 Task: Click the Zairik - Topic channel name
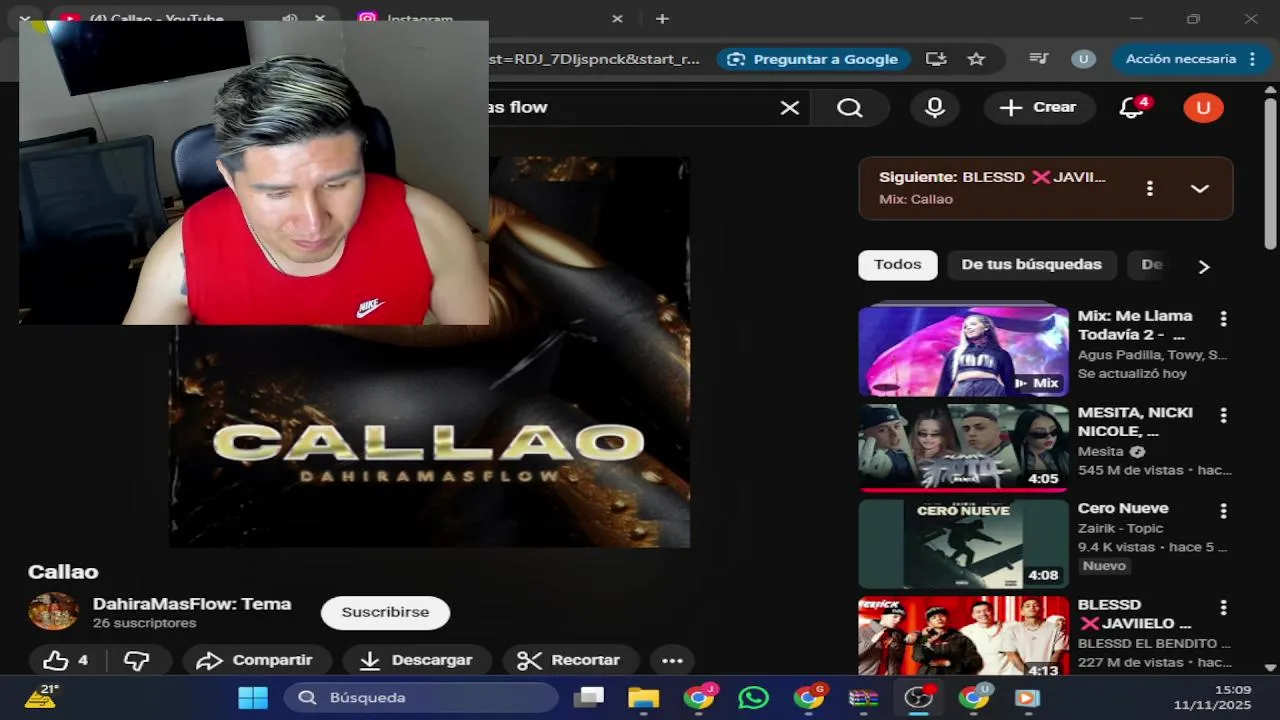[1120, 528]
